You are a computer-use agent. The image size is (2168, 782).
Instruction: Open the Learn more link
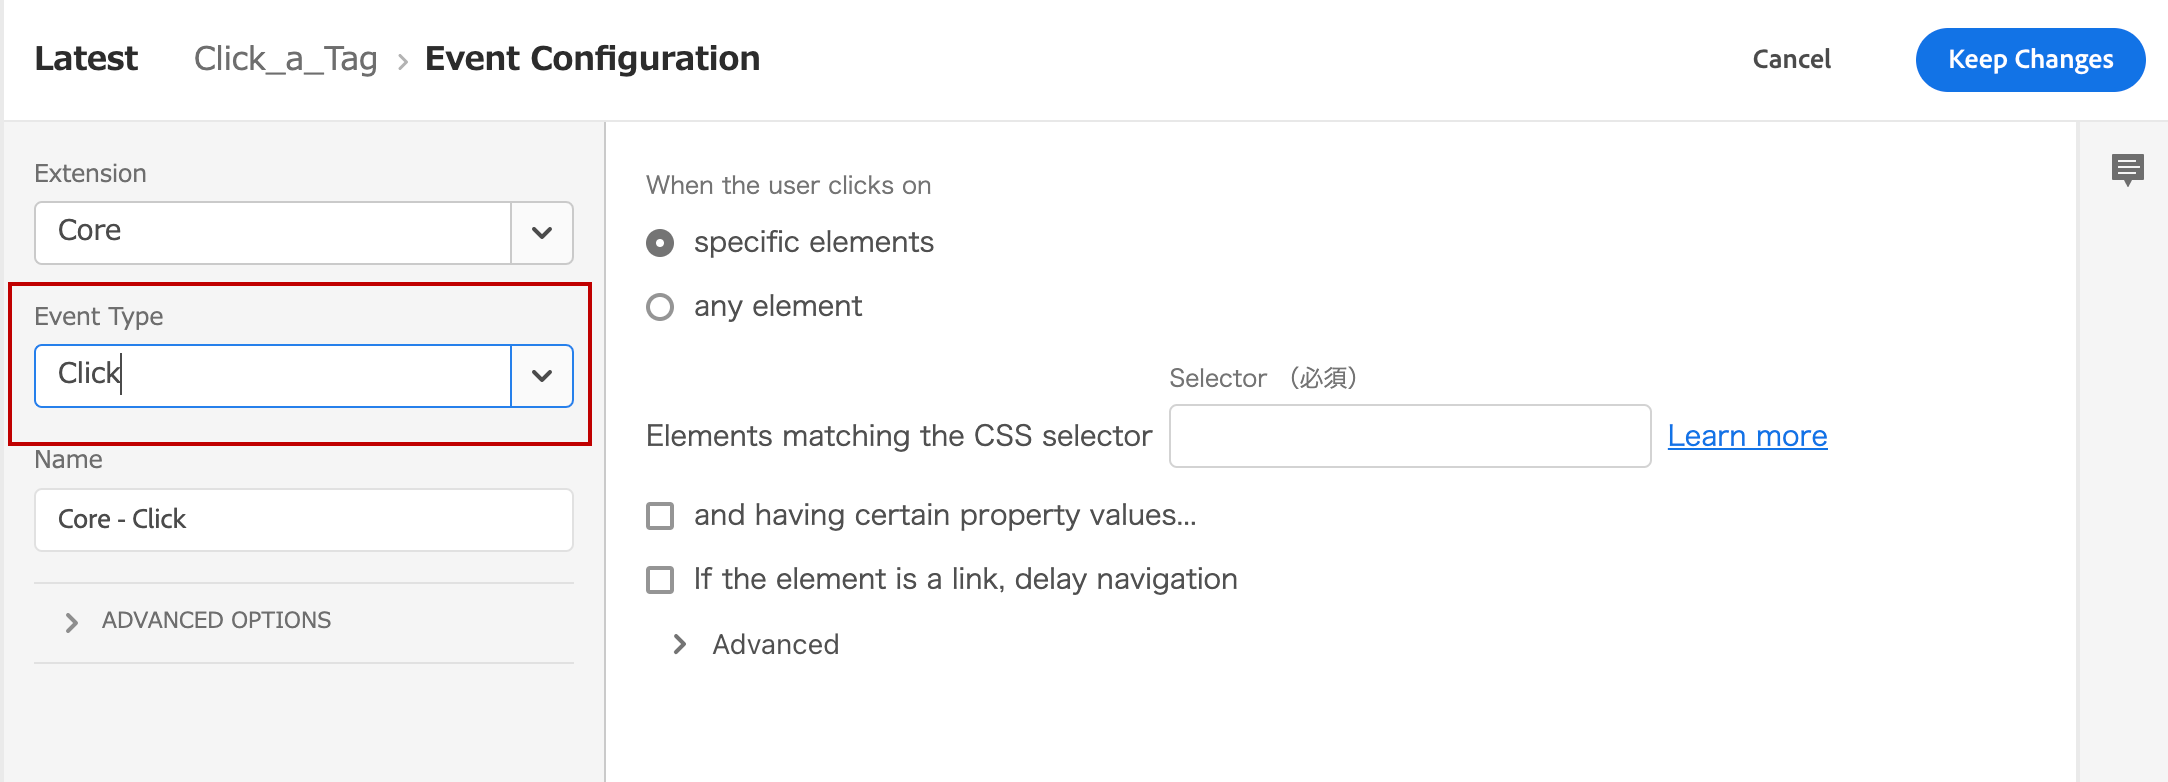tap(1747, 436)
